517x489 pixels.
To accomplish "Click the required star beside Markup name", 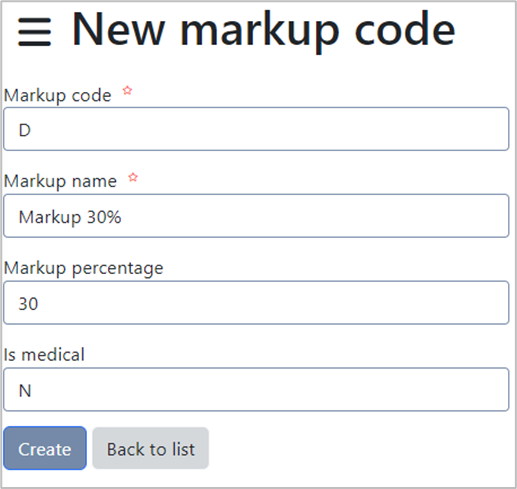I will pyautogui.click(x=133, y=177).
